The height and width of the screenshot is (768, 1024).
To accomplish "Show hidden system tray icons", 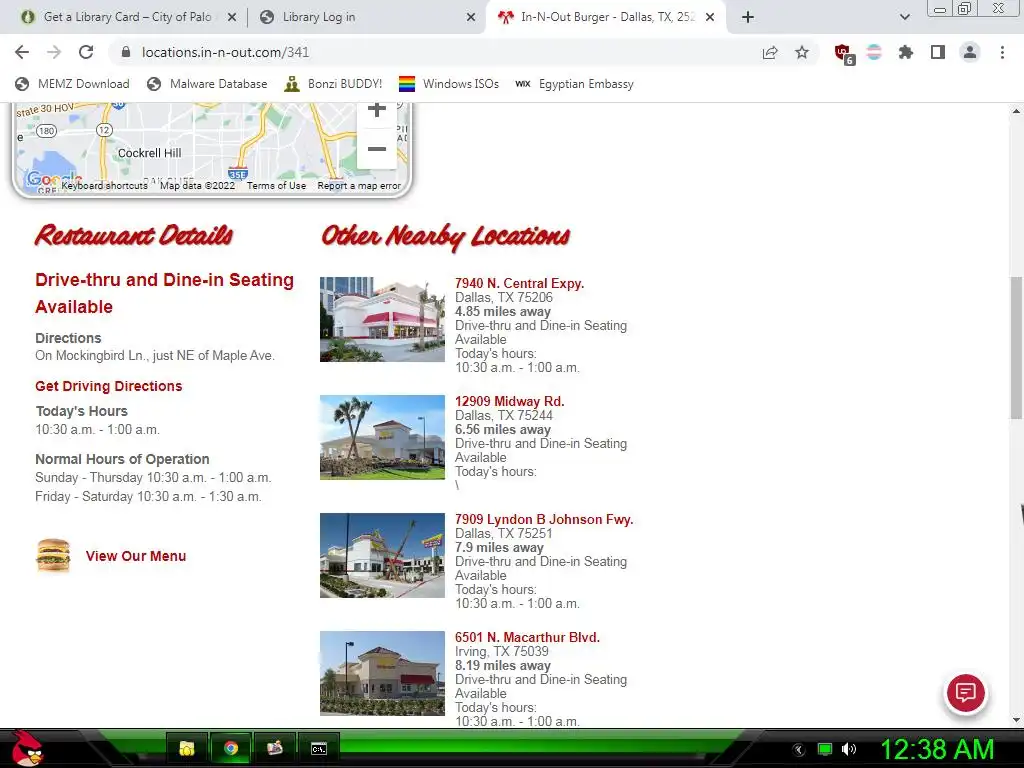I will (x=798, y=749).
